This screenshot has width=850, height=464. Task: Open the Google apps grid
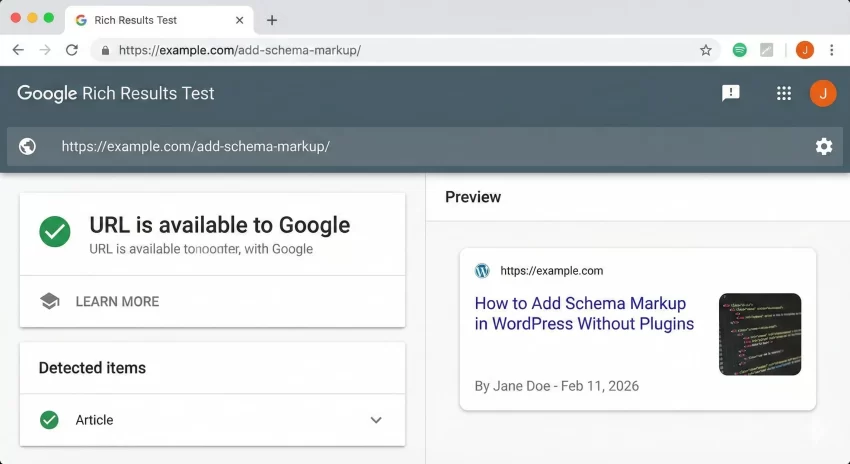[x=784, y=93]
